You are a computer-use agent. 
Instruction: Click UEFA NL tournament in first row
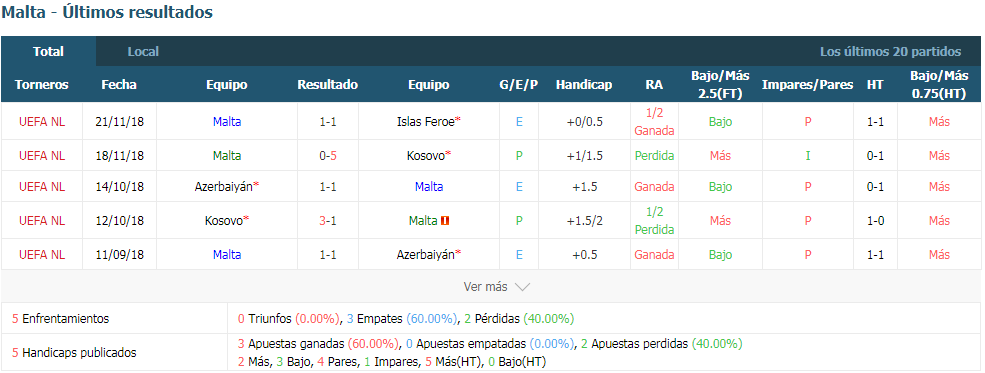42,122
